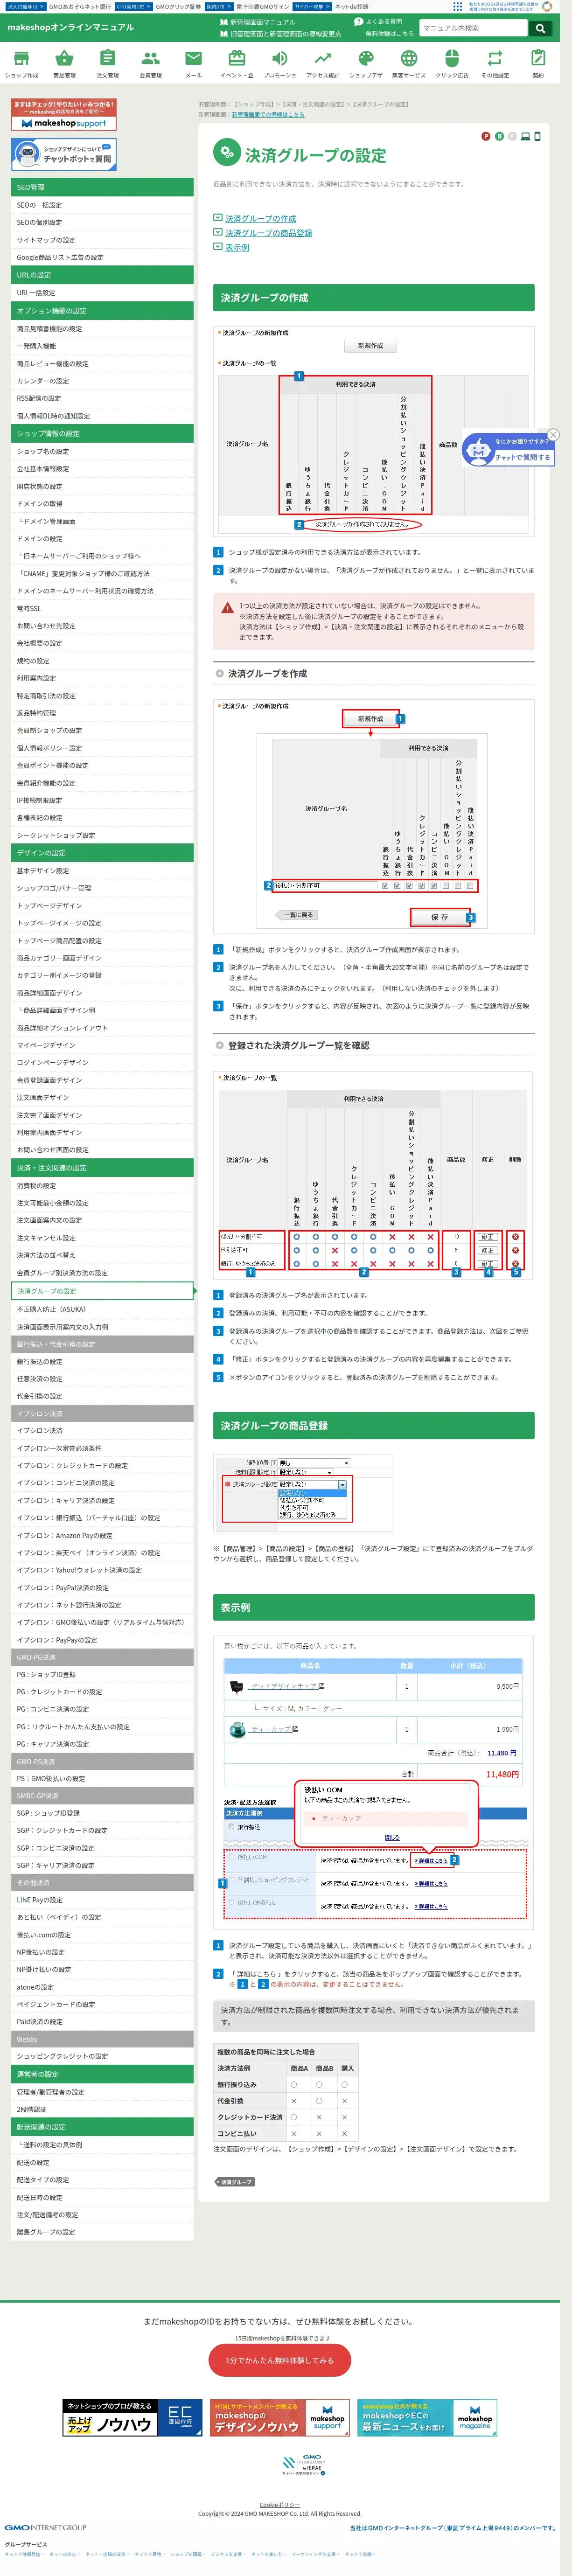Jump to 決済グループの作成 anchor
Image resolution: width=572 pixels, height=2576 pixels.
(260, 218)
